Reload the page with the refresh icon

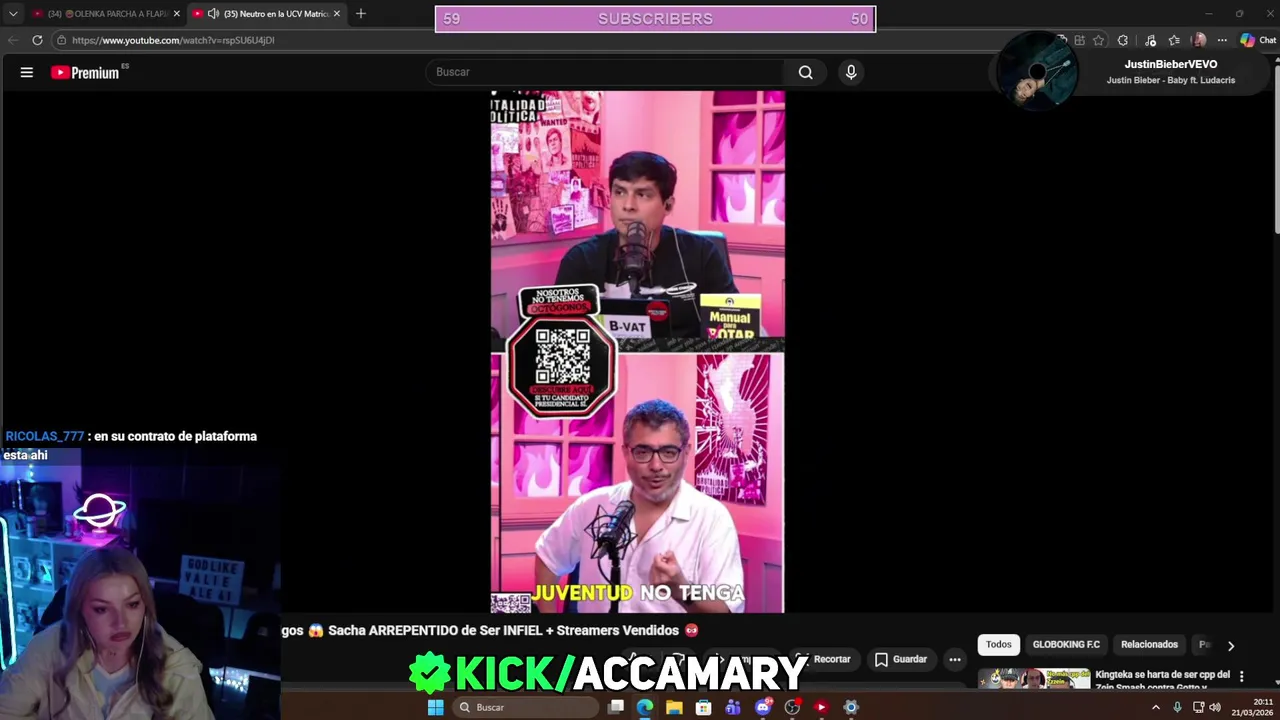37,40
